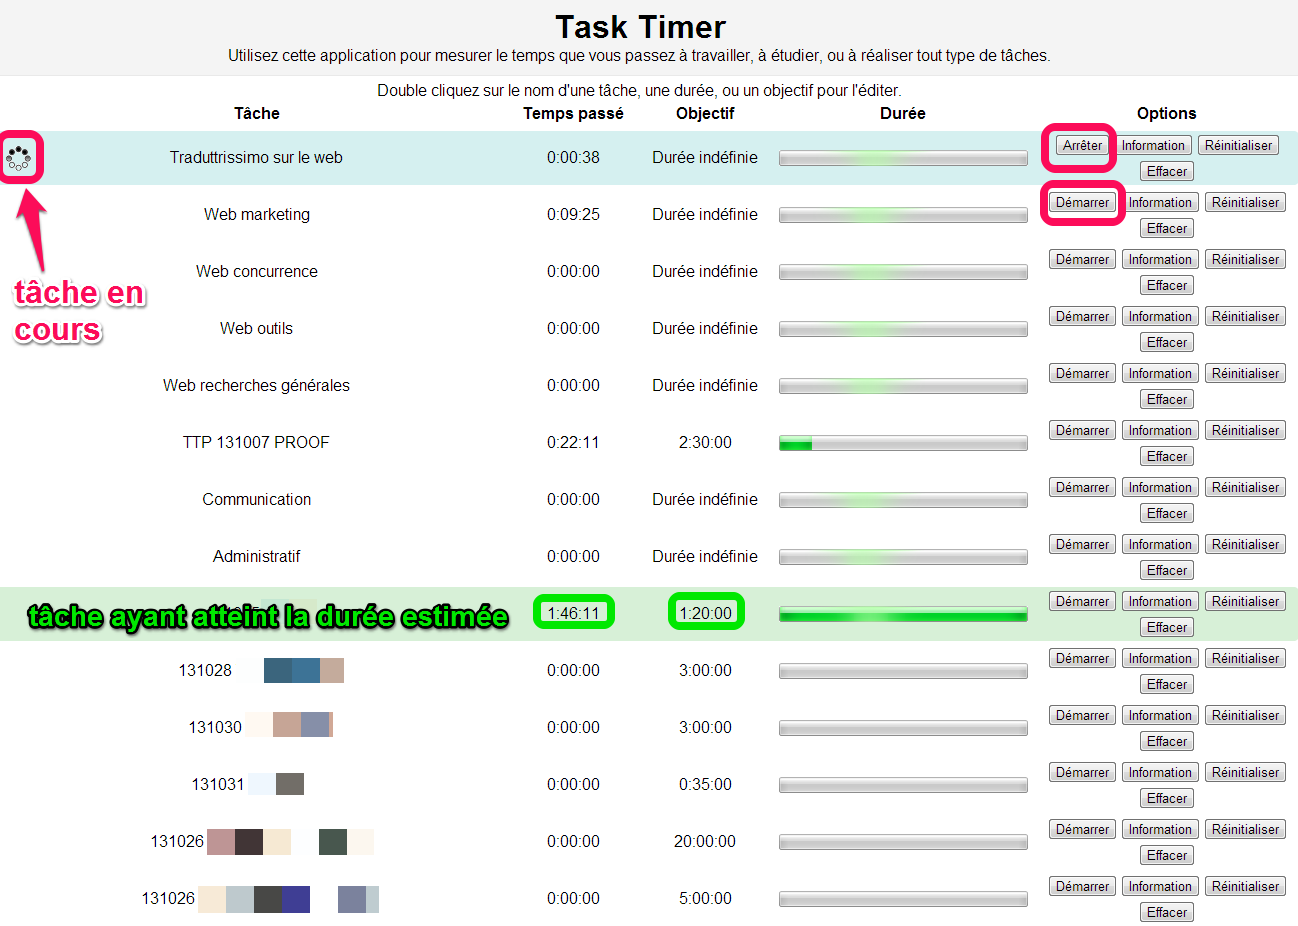Effacer the Web recherches générales task
The image size is (1298, 926).
[x=1166, y=399]
